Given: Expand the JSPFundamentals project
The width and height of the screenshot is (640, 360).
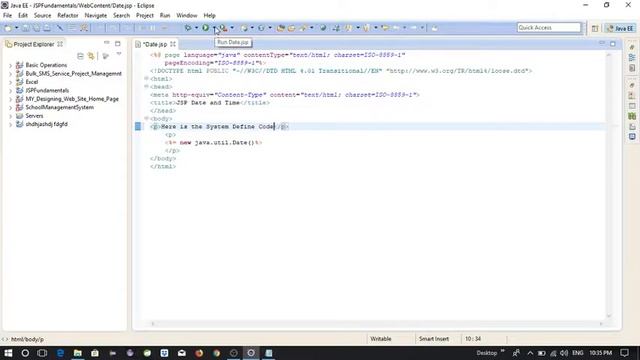Looking at the screenshot, I should (10, 91).
